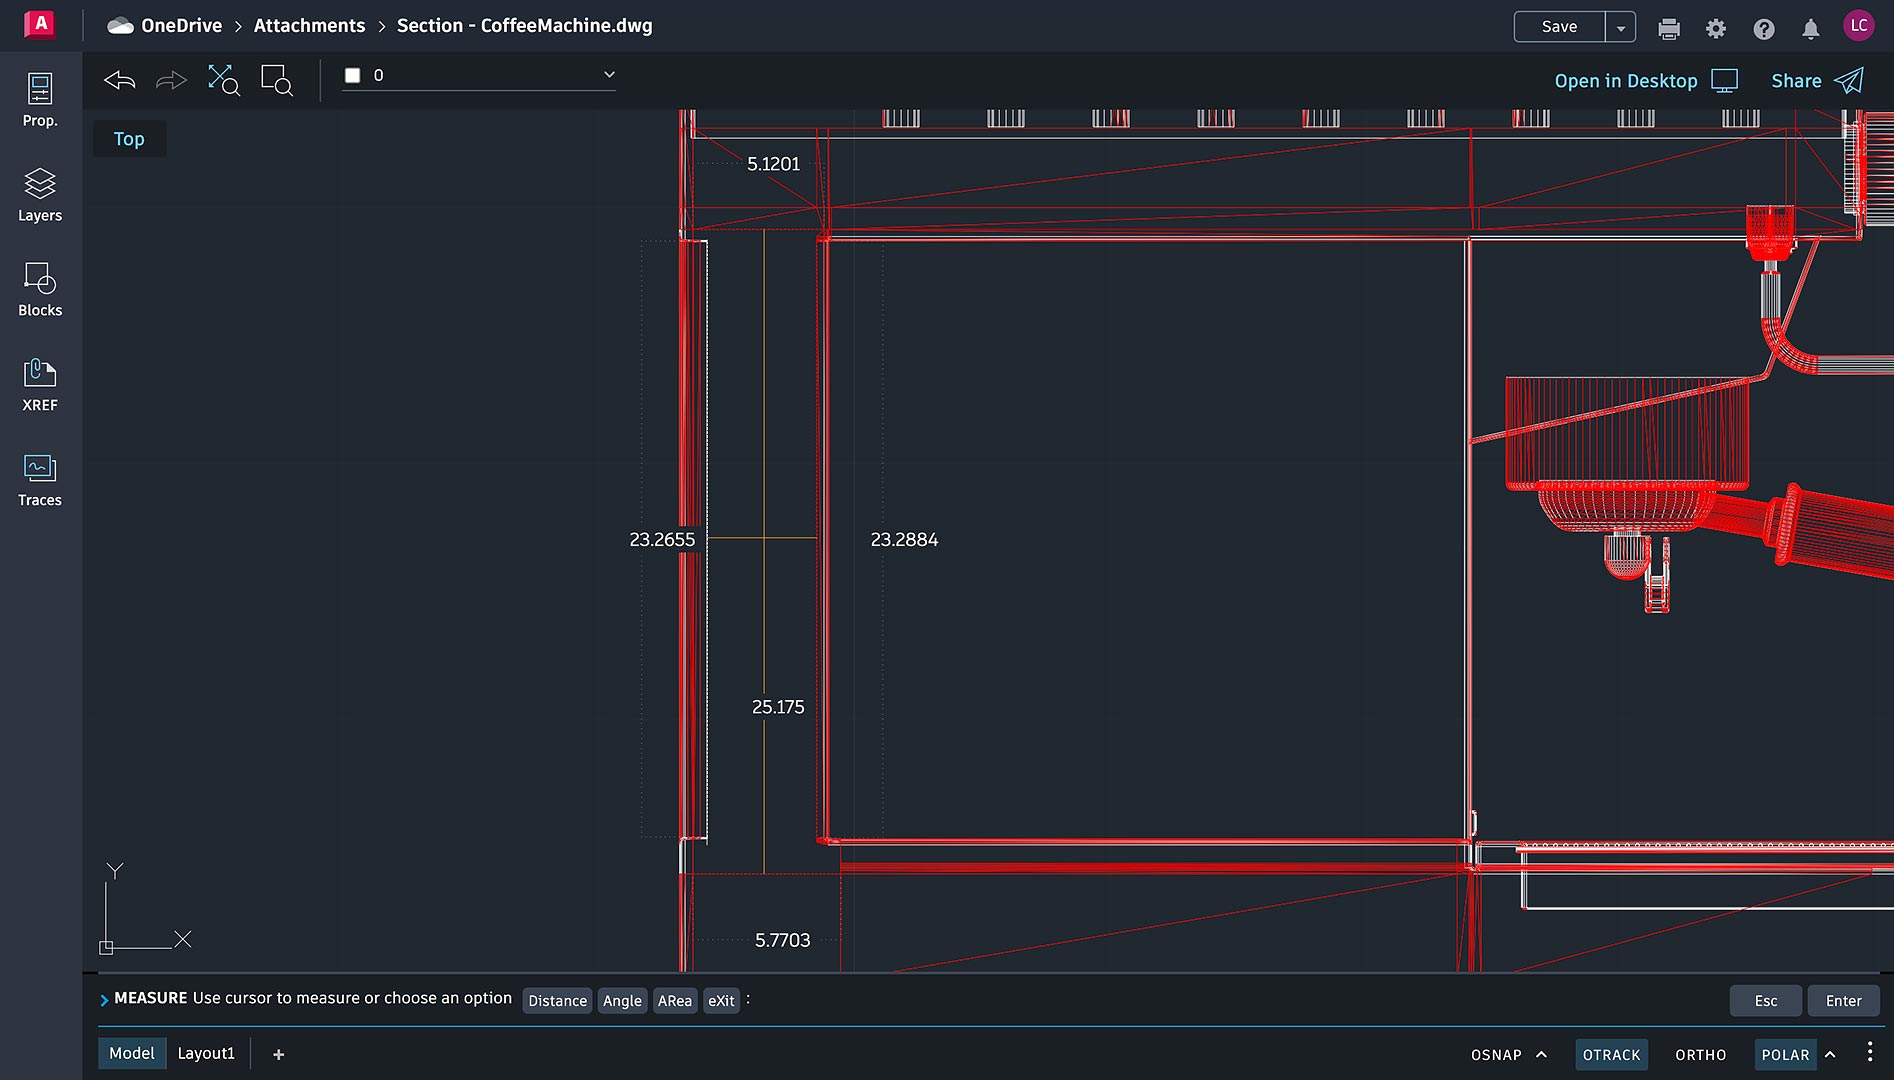Click the layer 0 white color swatch
1894x1080 pixels.
click(352, 75)
